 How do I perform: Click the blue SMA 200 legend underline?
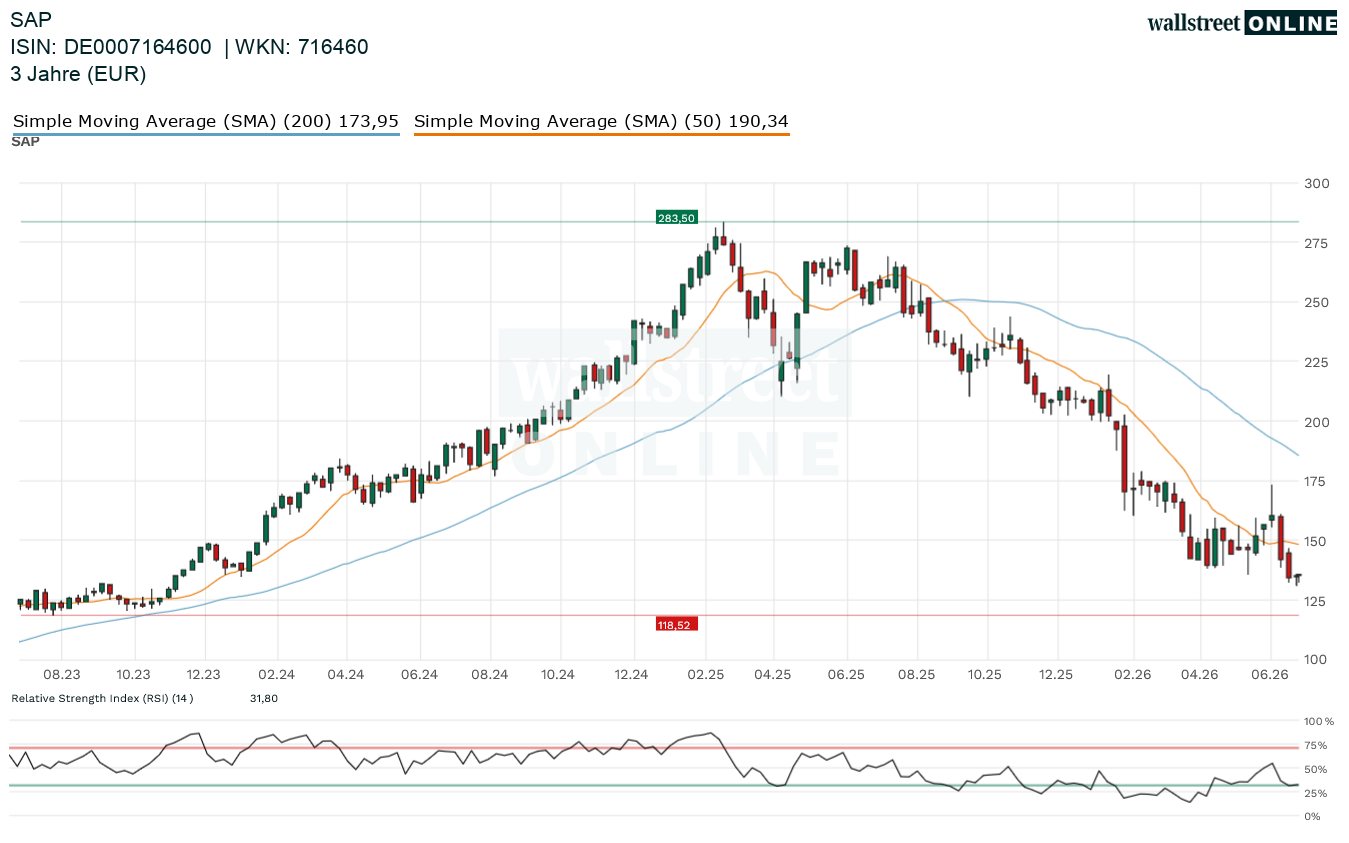[x=206, y=134]
